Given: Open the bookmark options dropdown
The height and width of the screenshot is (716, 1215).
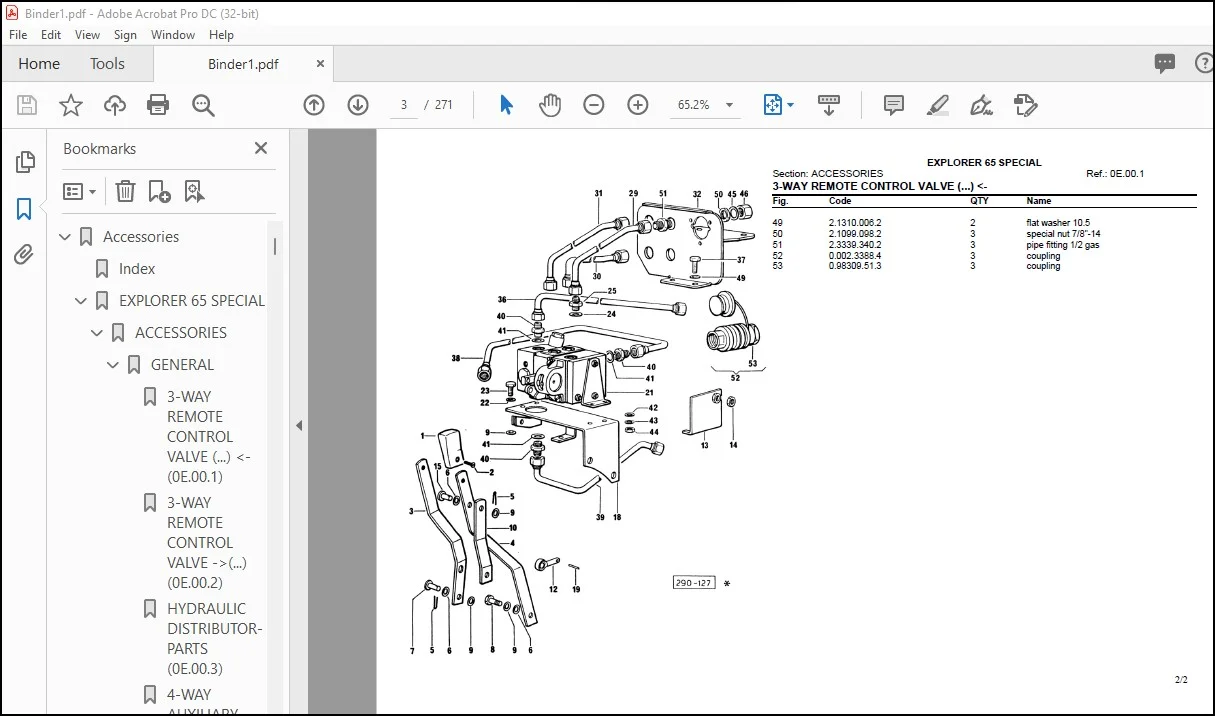Looking at the screenshot, I should pyautogui.click(x=80, y=191).
